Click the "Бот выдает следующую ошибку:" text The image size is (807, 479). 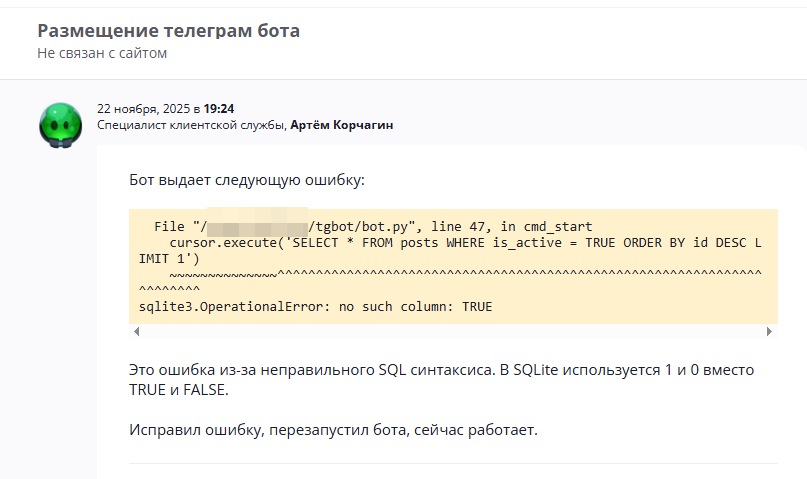(247, 181)
